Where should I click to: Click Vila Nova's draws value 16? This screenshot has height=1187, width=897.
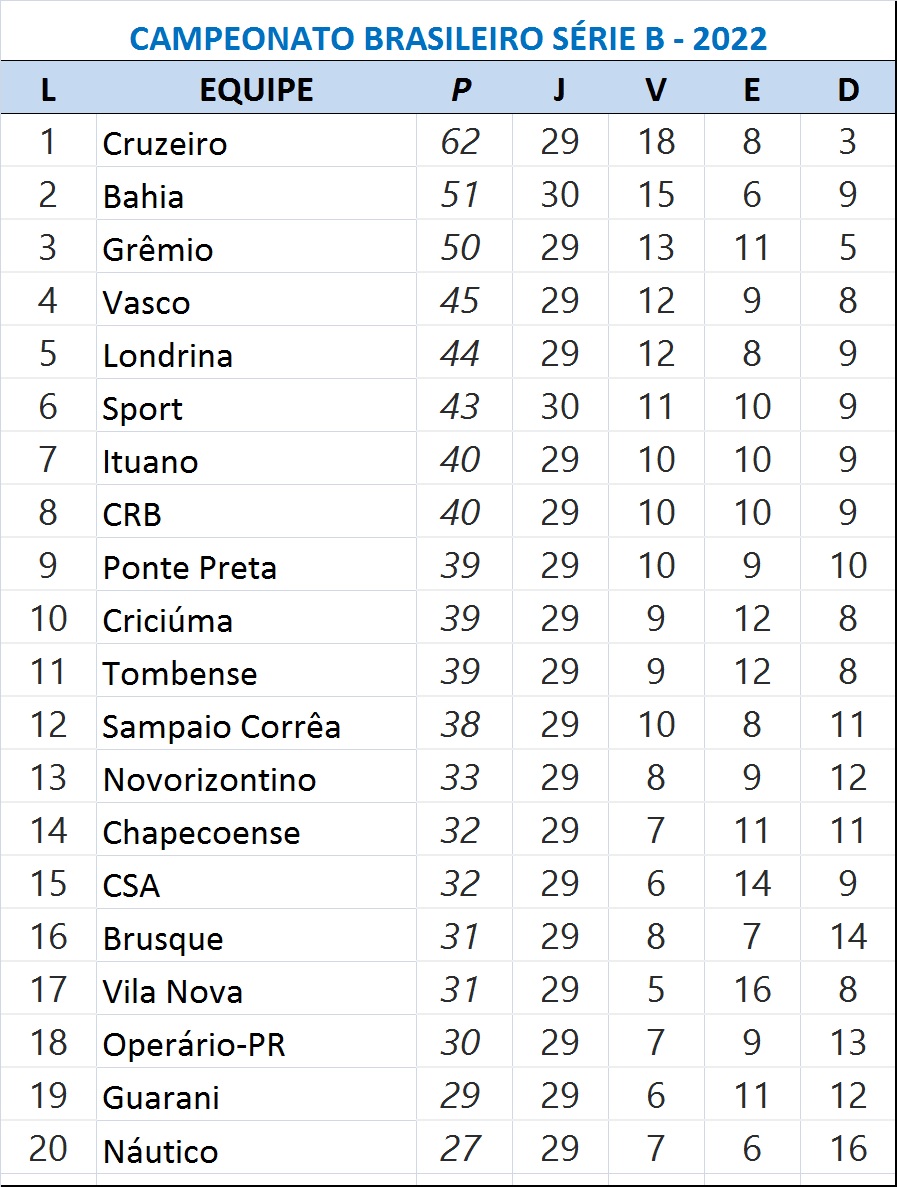pos(752,989)
